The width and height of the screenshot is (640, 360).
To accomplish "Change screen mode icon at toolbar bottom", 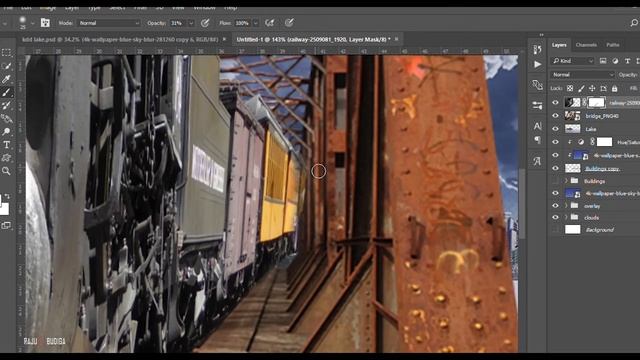I will coord(7,225).
